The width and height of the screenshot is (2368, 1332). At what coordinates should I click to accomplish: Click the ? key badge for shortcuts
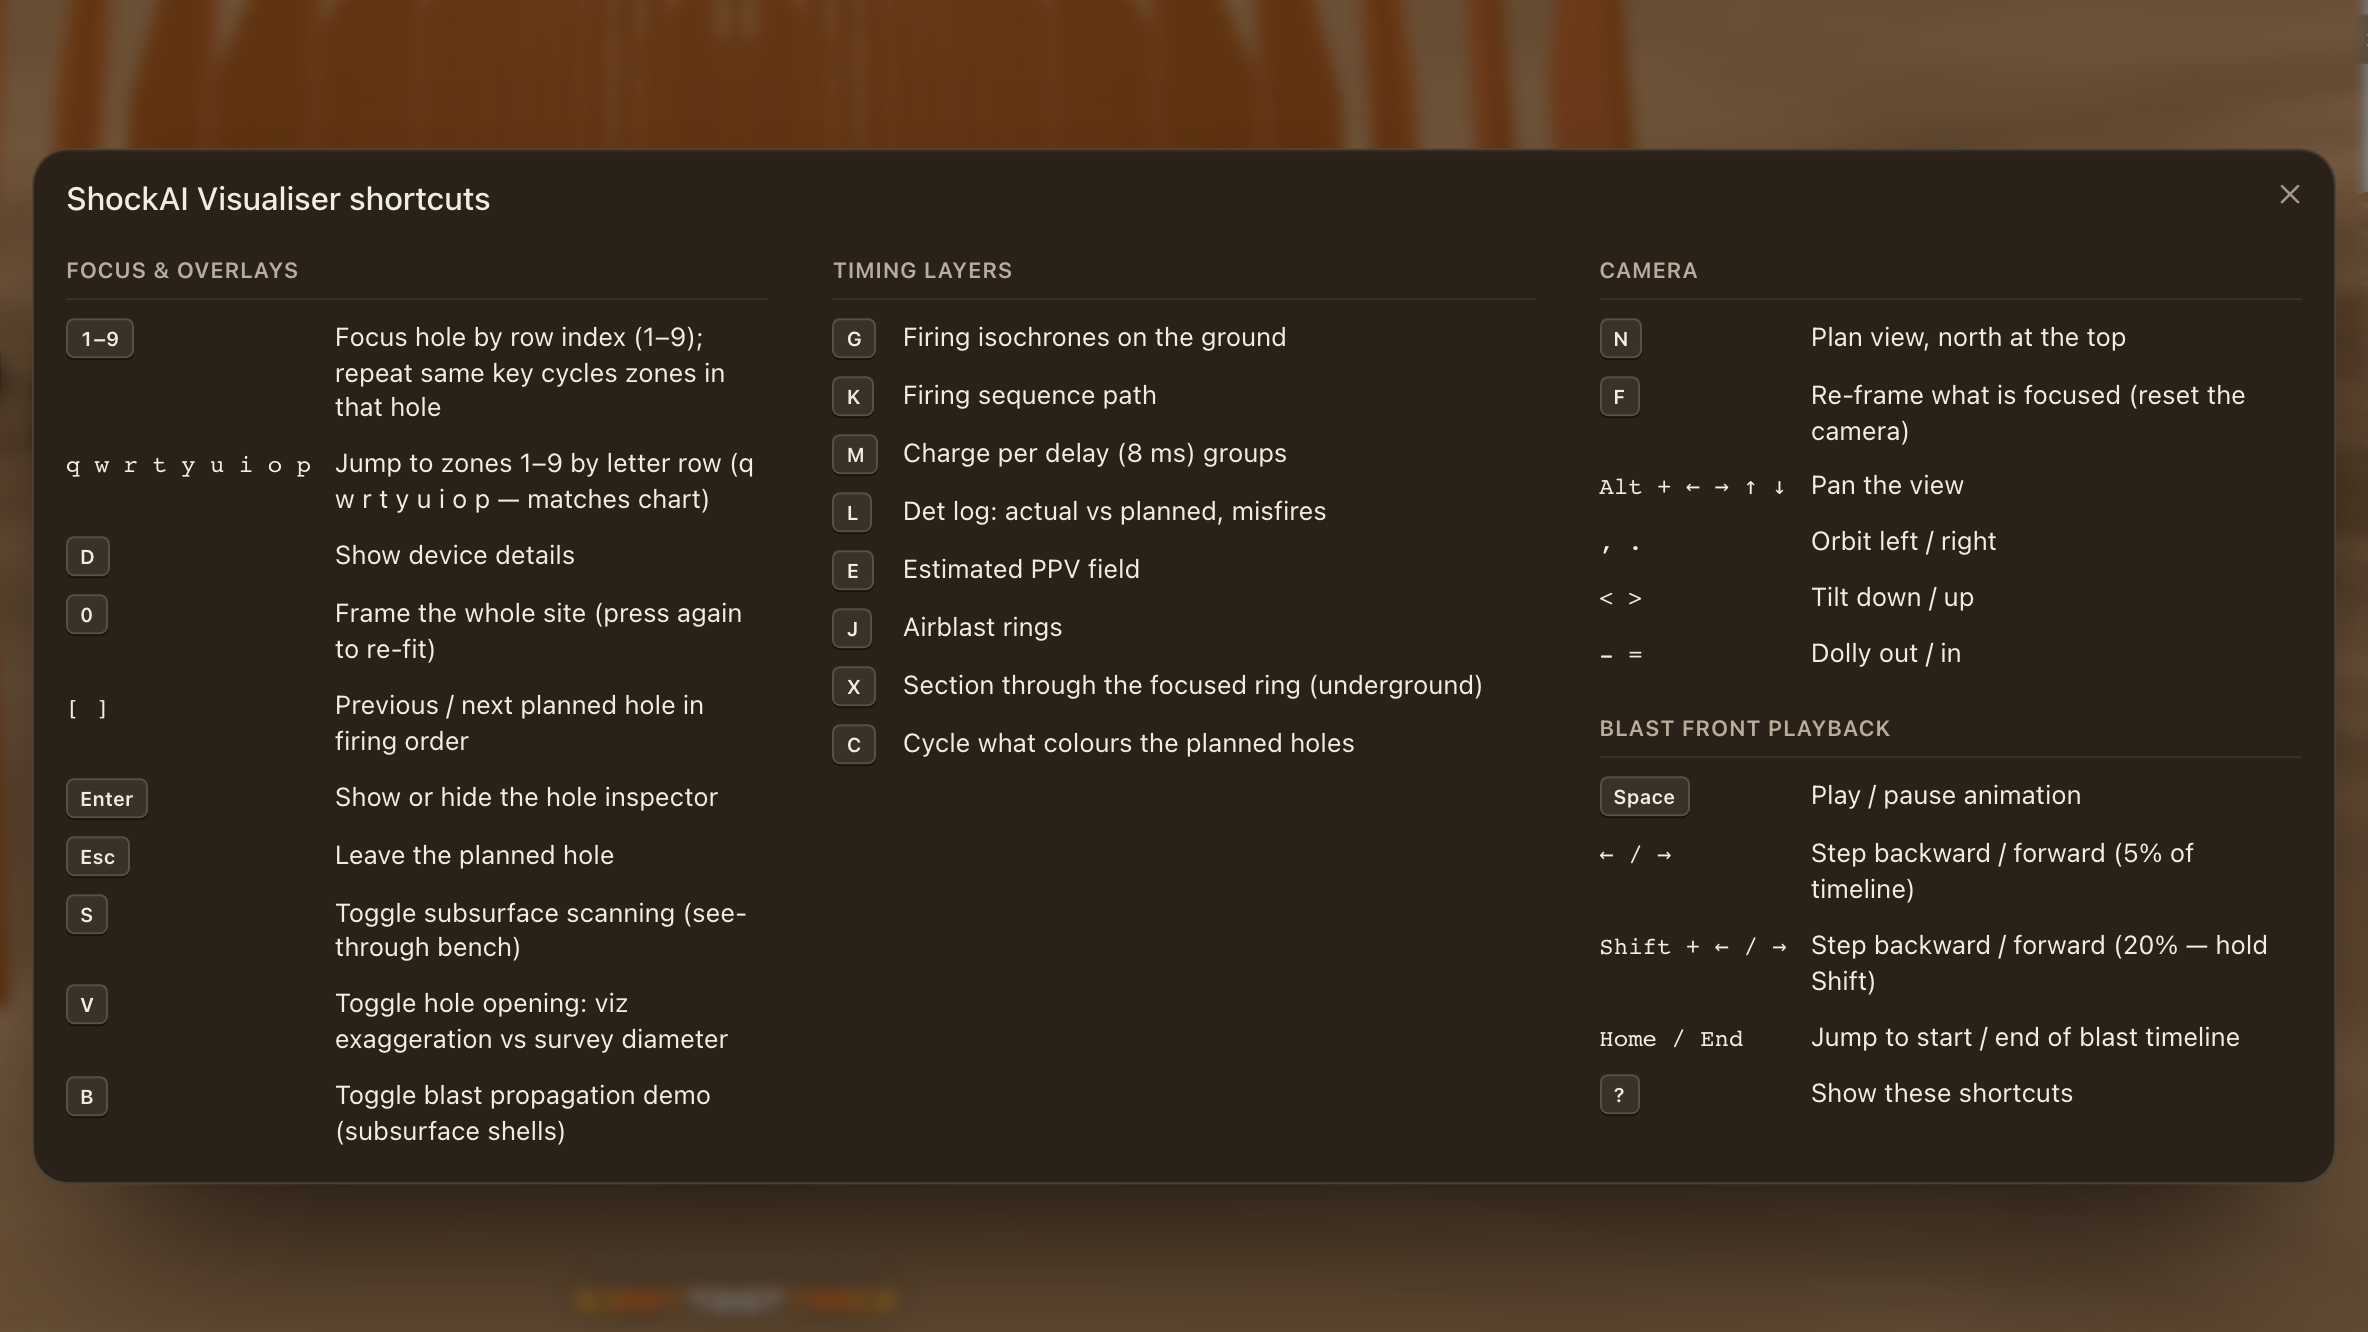1620,1095
